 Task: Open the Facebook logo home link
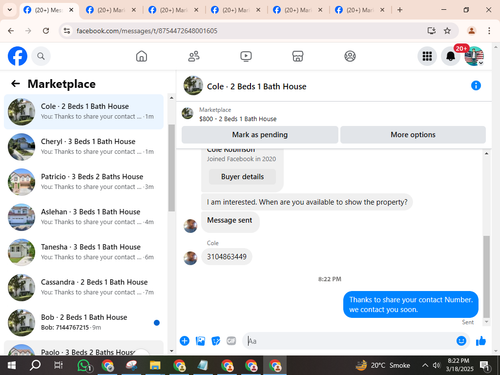click(x=17, y=56)
